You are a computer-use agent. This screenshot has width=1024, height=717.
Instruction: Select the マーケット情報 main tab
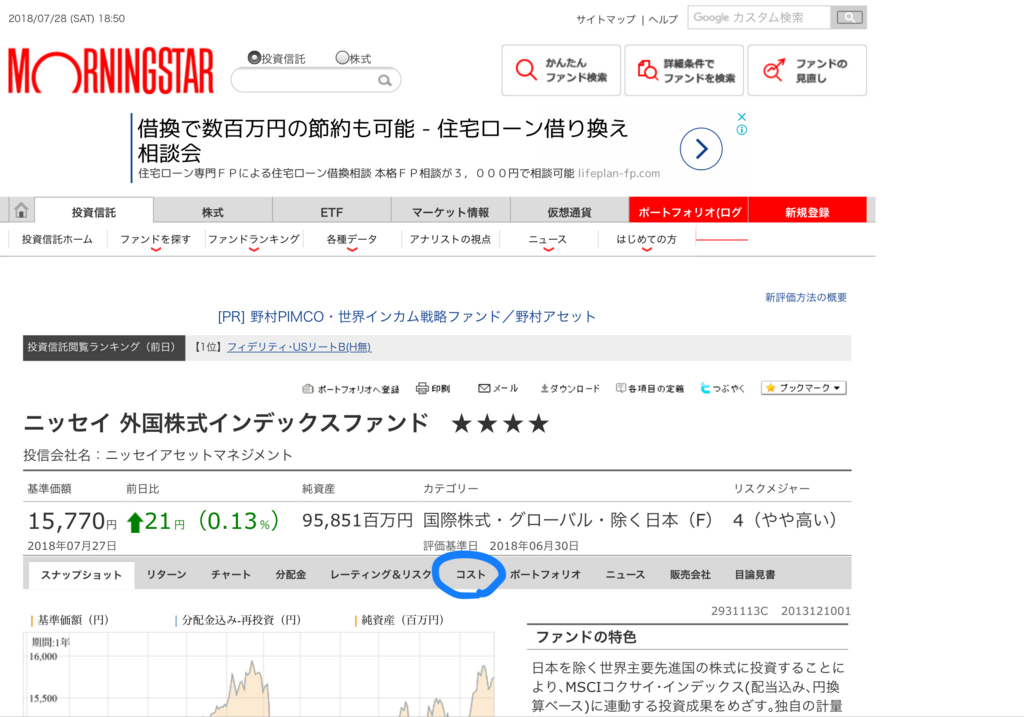(x=451, y=212)
